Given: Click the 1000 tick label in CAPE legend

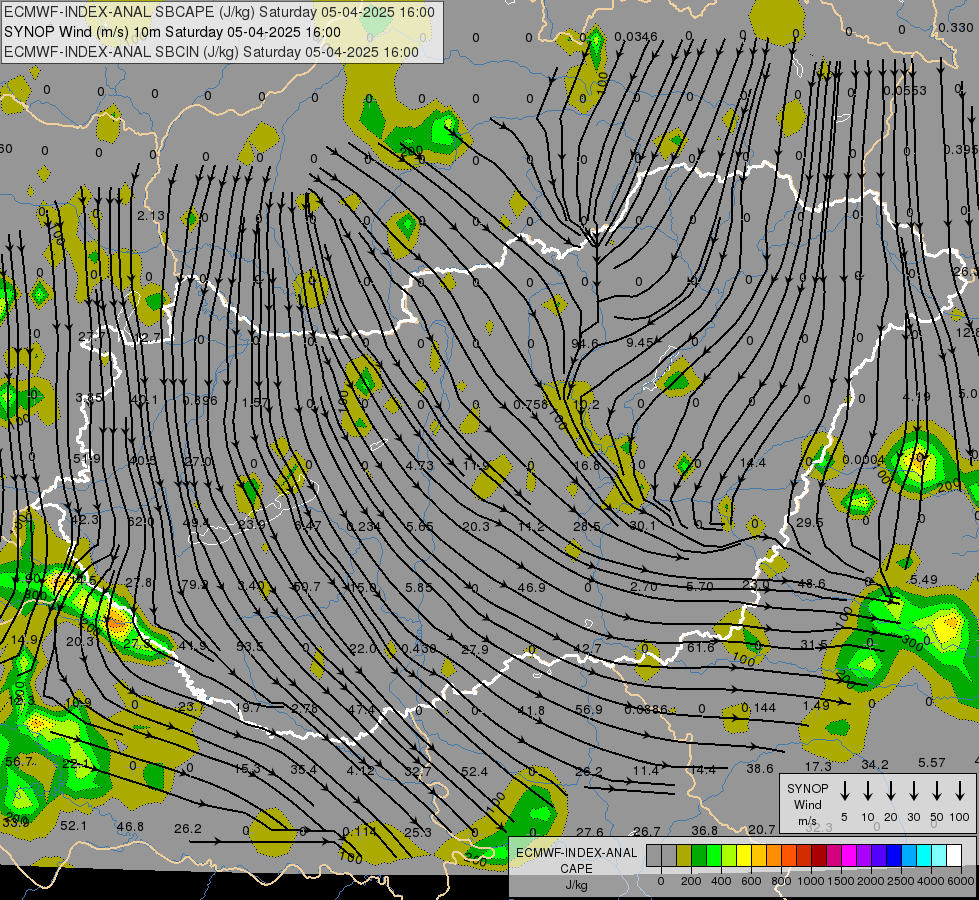Looking at the screenshot, I should coord(810,881).
